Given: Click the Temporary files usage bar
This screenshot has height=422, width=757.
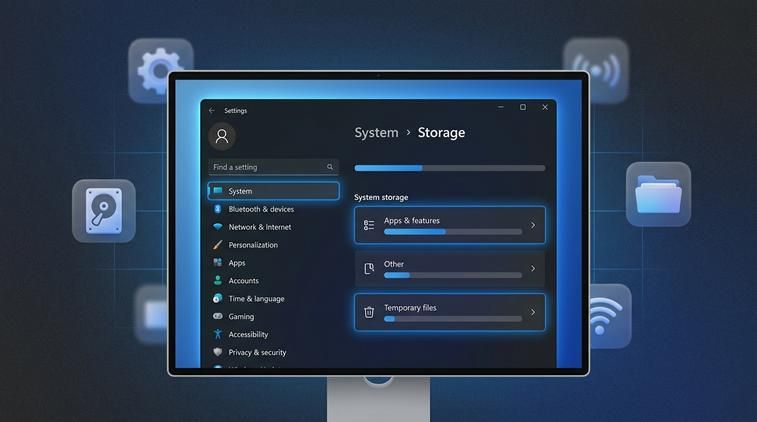Looking at the screenshot, I should 453,319.
